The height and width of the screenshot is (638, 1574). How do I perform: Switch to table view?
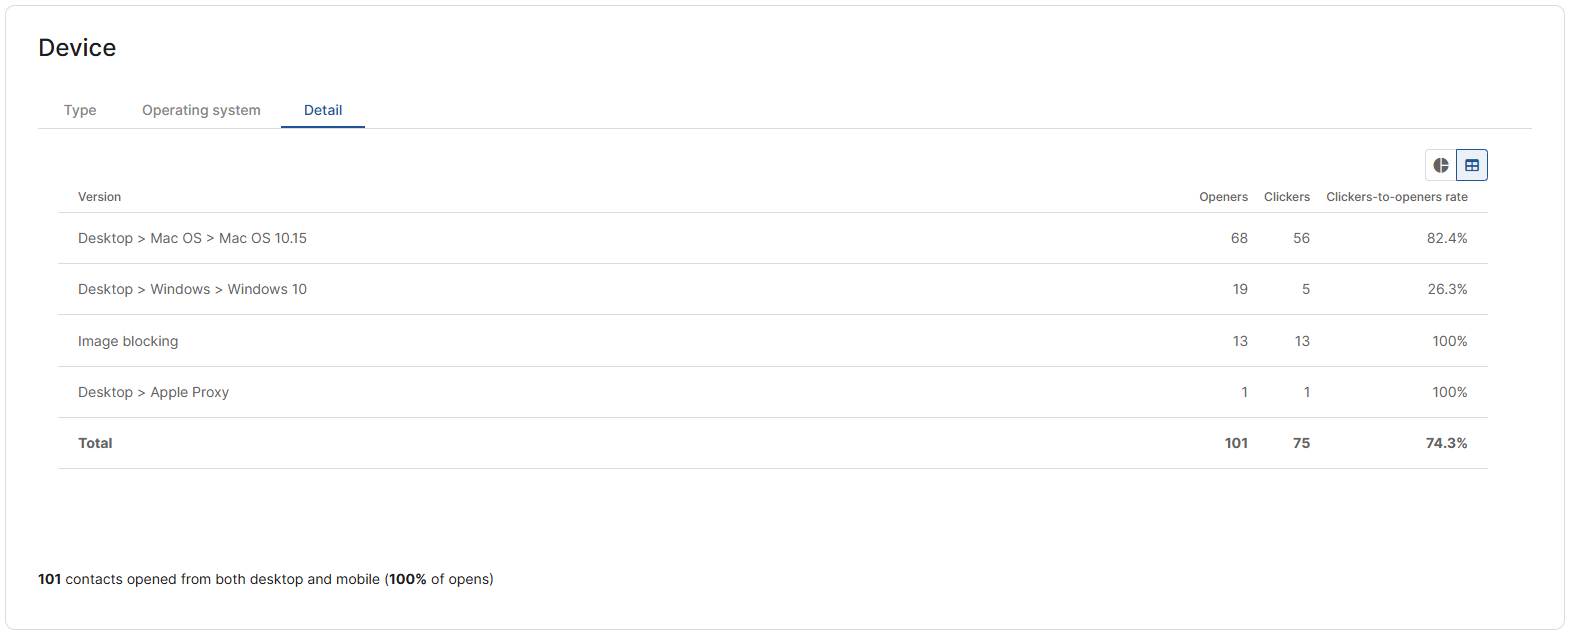pos(1472,165)
